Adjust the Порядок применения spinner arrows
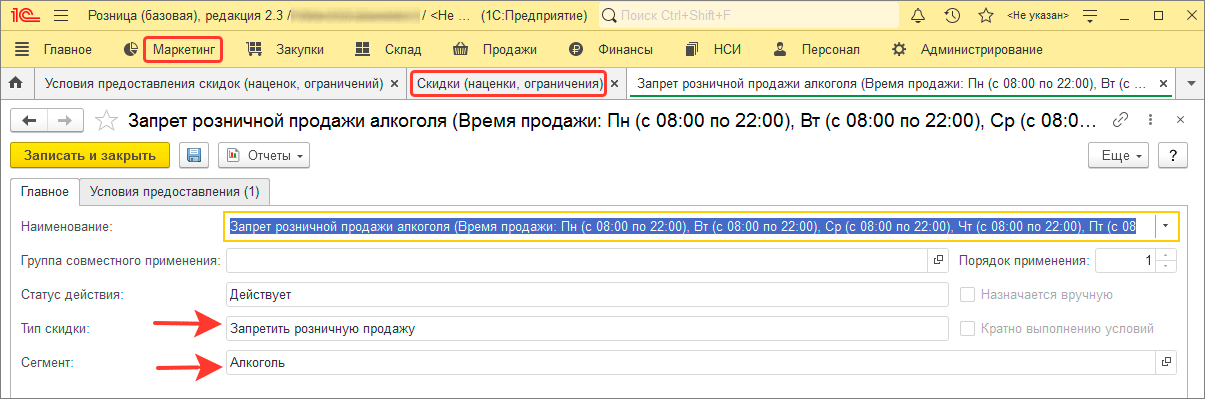Viewport: 1205px width, 399px height. (1167, 261)
